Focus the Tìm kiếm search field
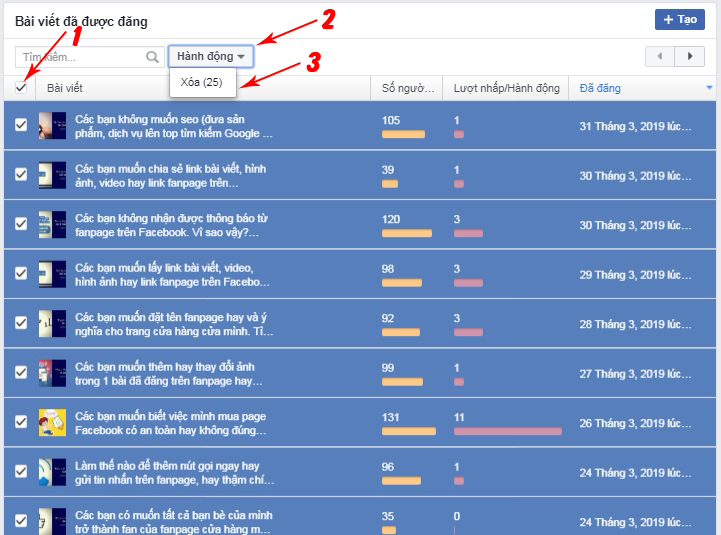 coord(90,57)
